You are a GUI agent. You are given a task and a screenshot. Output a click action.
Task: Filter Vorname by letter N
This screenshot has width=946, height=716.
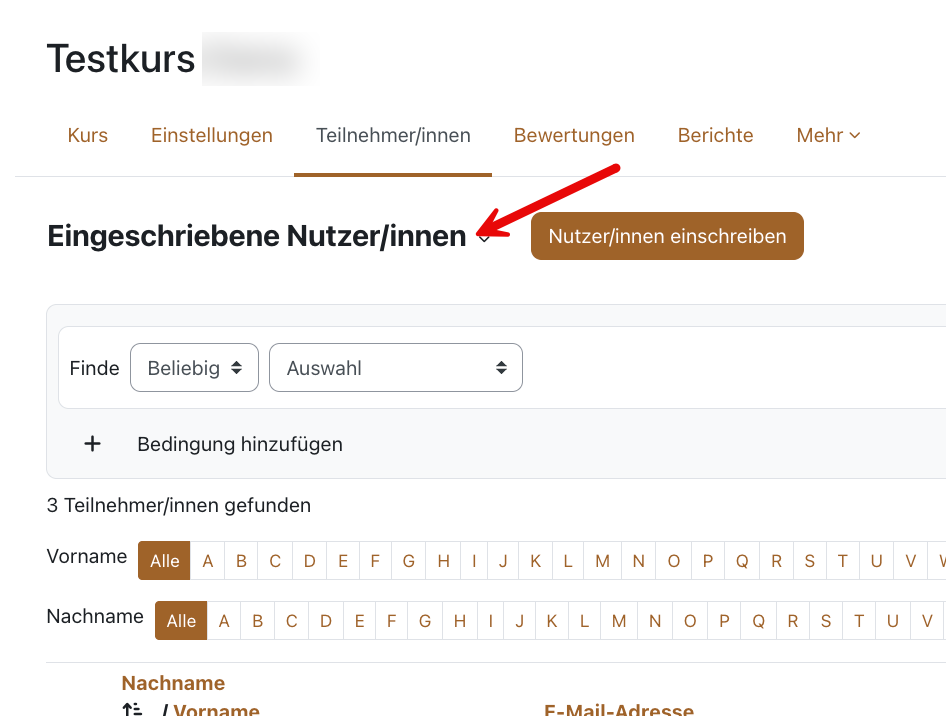638,561
